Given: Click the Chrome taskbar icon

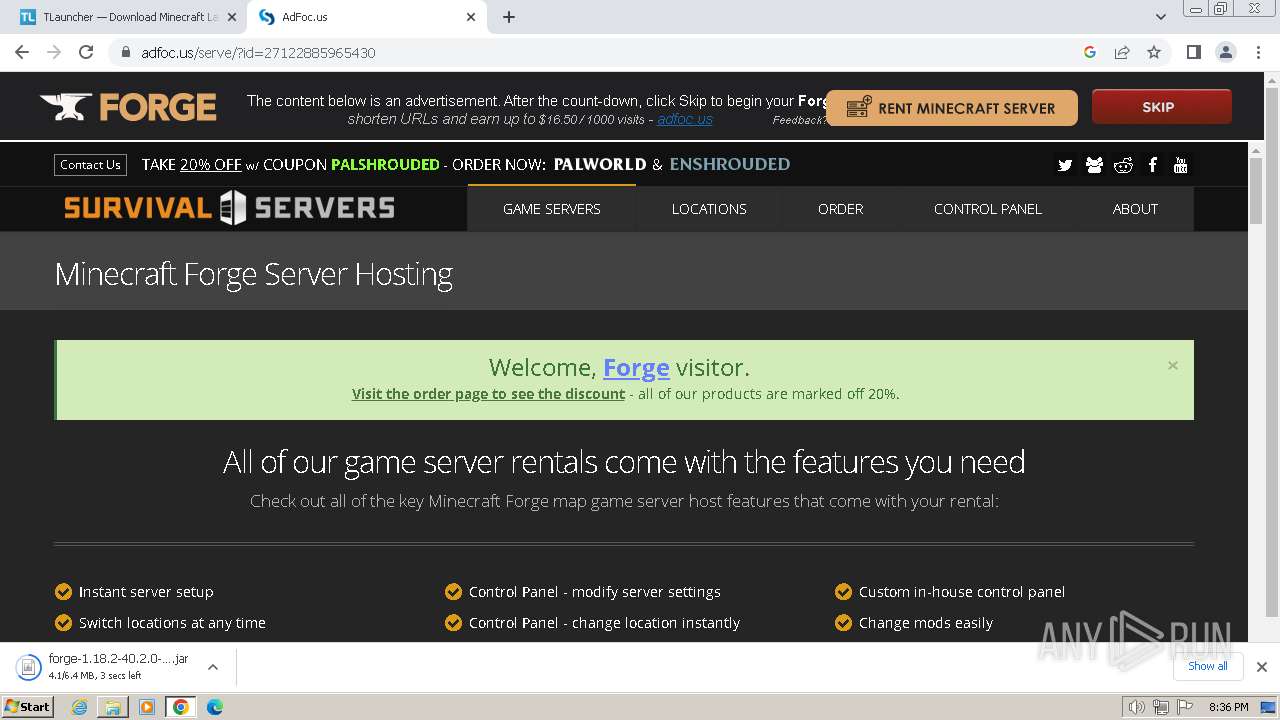Looking at the screenshot, I should pos(181,707).
